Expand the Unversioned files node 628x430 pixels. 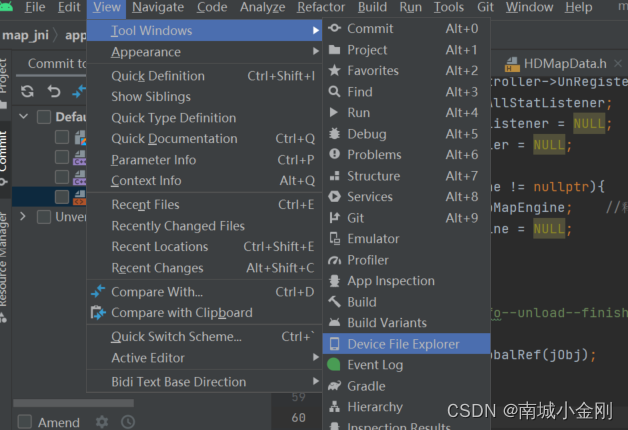click(23, 217)
